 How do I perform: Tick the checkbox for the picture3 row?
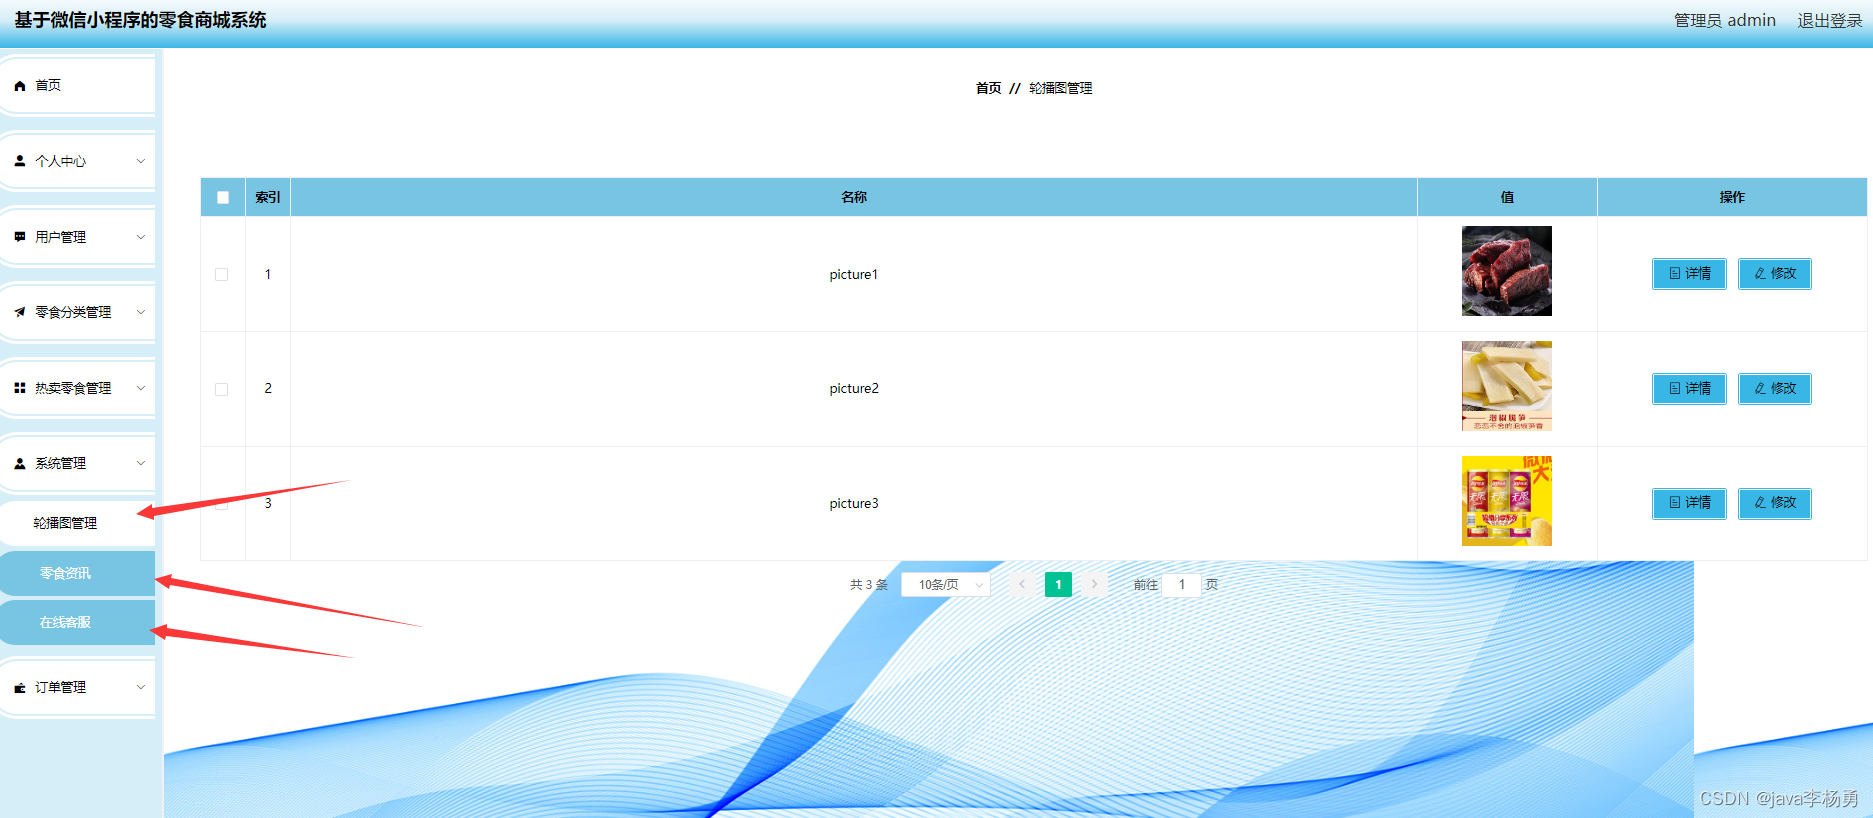point(222,503)
